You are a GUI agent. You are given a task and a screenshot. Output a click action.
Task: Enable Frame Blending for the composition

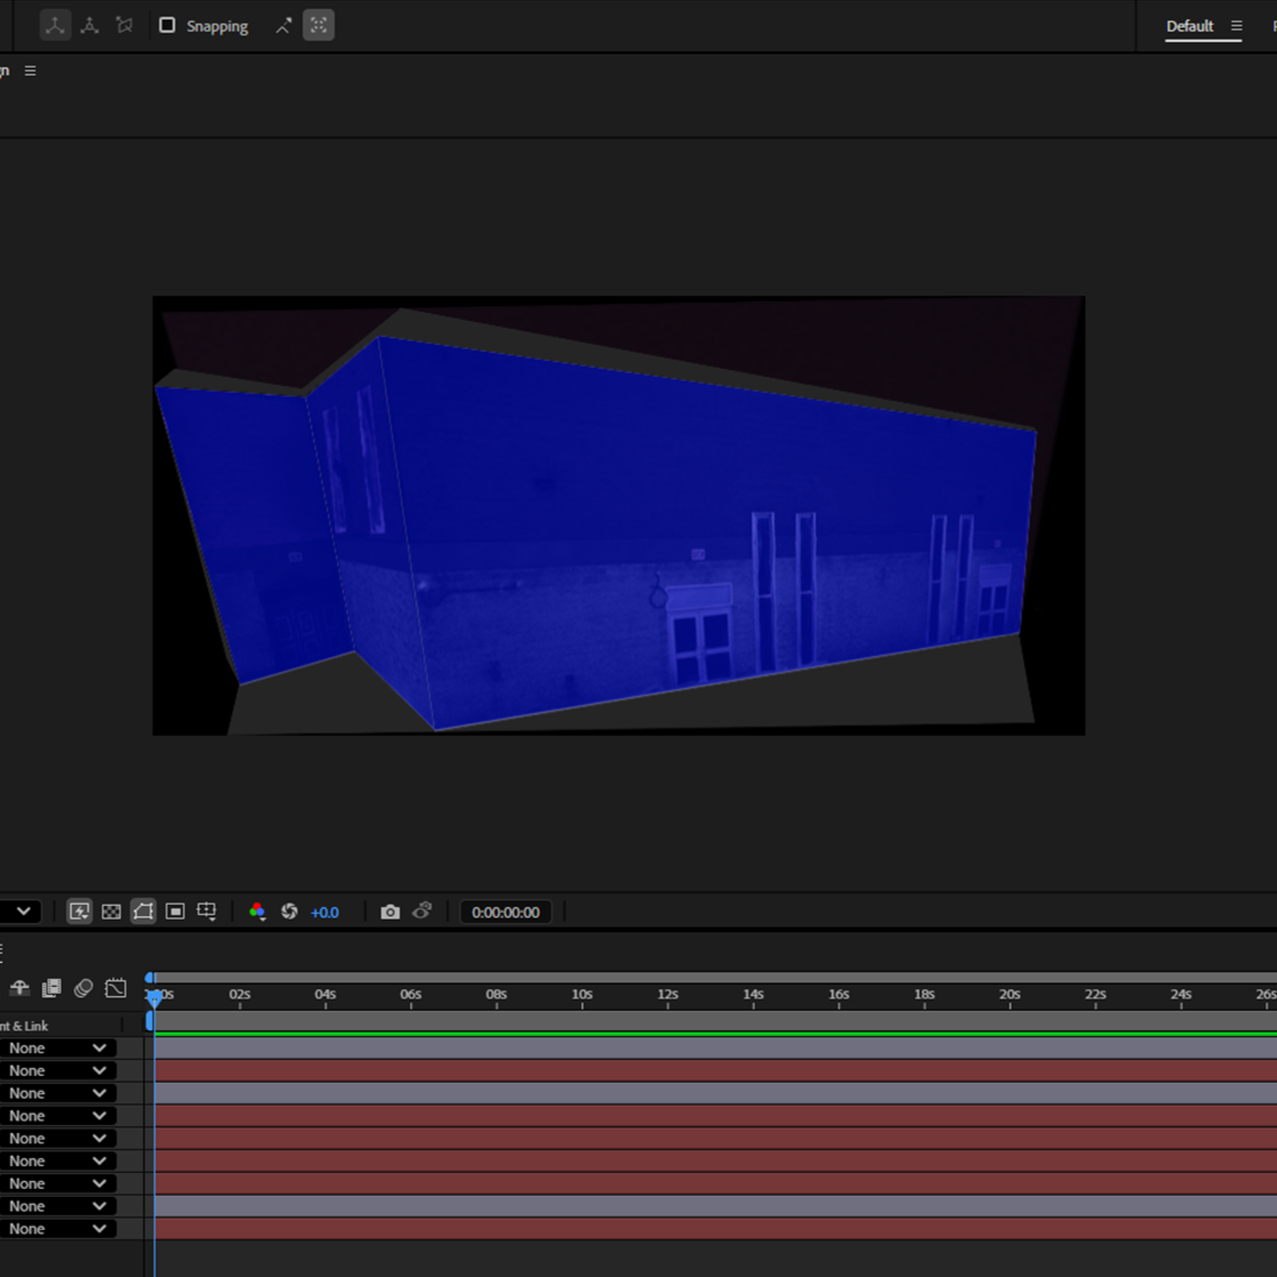(x=51, y=988)
